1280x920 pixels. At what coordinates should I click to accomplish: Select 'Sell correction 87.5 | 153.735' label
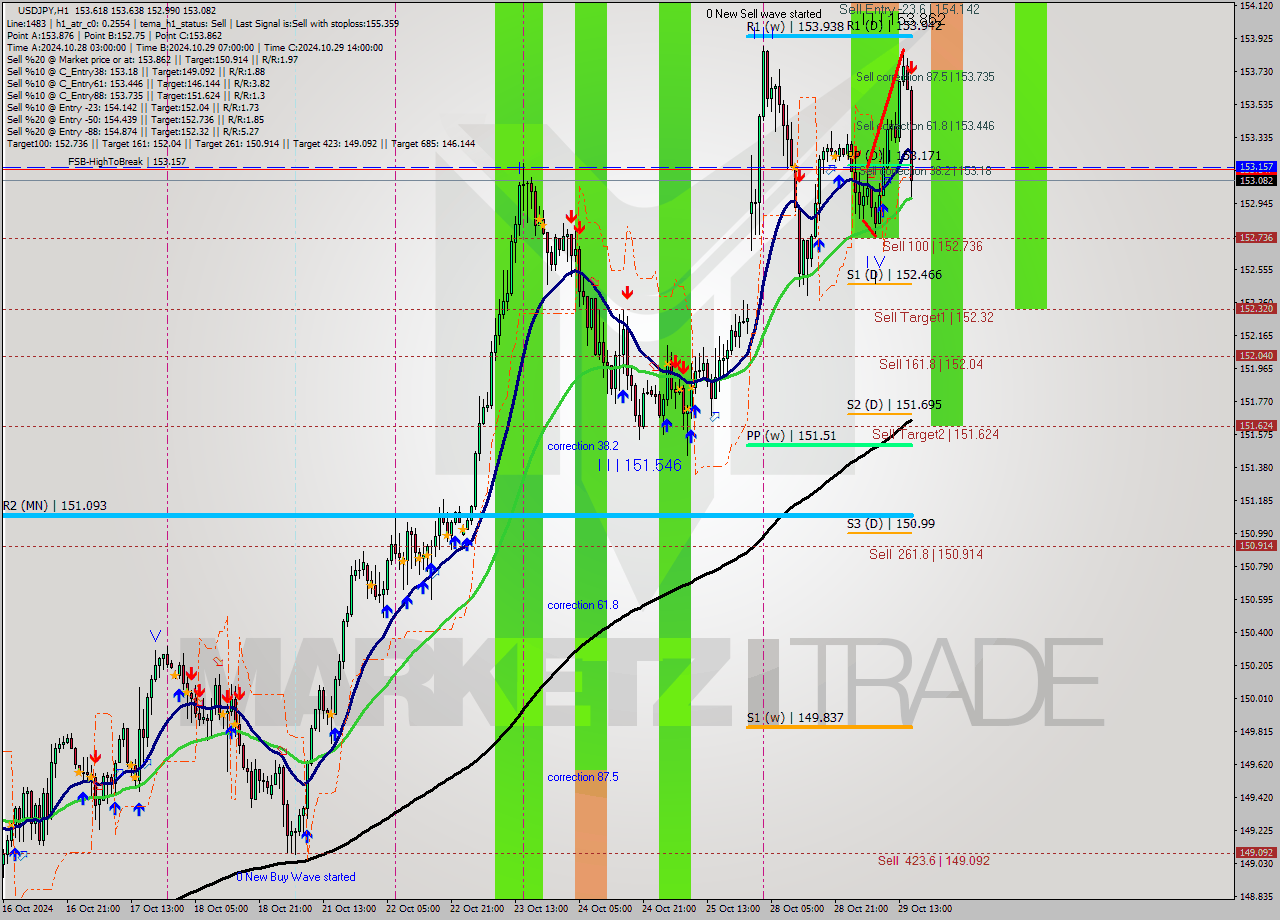(925, 77)
